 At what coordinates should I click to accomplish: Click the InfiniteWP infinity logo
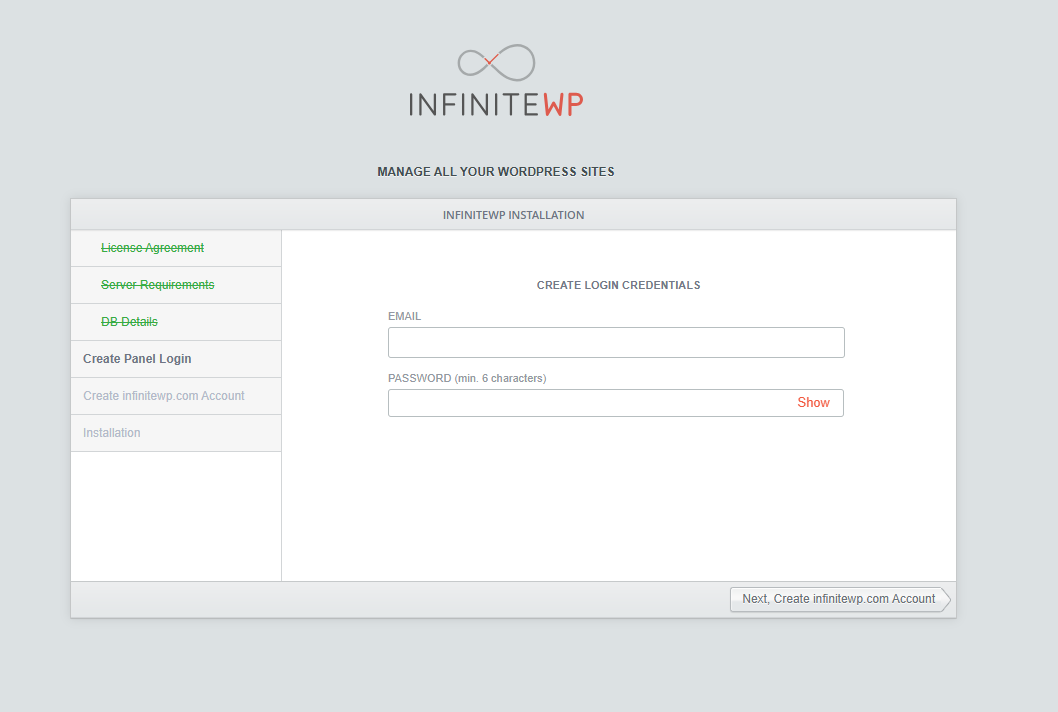(496, 62)
